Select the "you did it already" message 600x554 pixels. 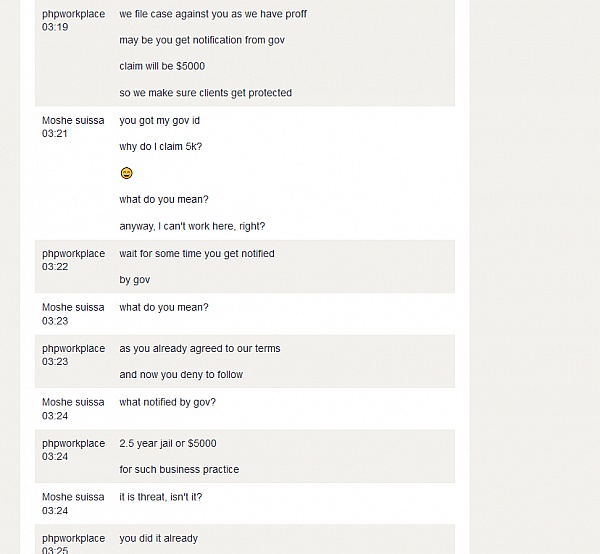(158, 539)
